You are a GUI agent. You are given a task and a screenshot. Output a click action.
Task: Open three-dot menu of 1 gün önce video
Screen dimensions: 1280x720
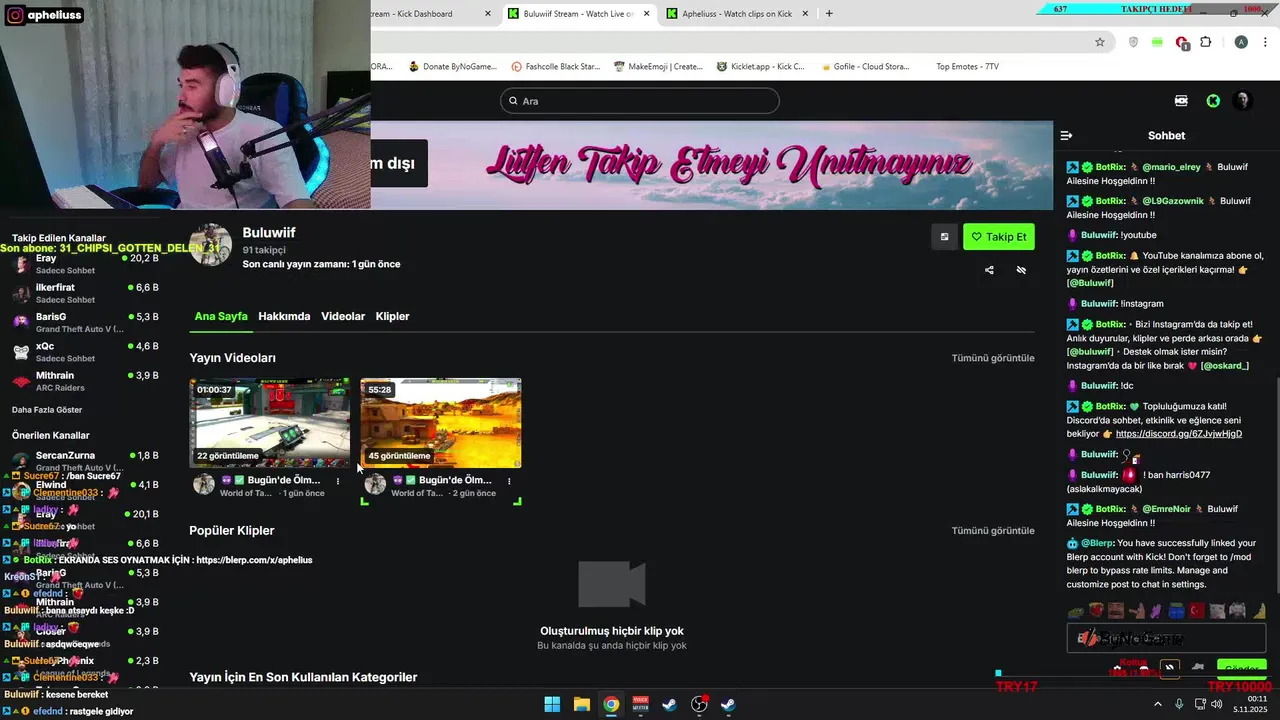click(x=338, y=481)
